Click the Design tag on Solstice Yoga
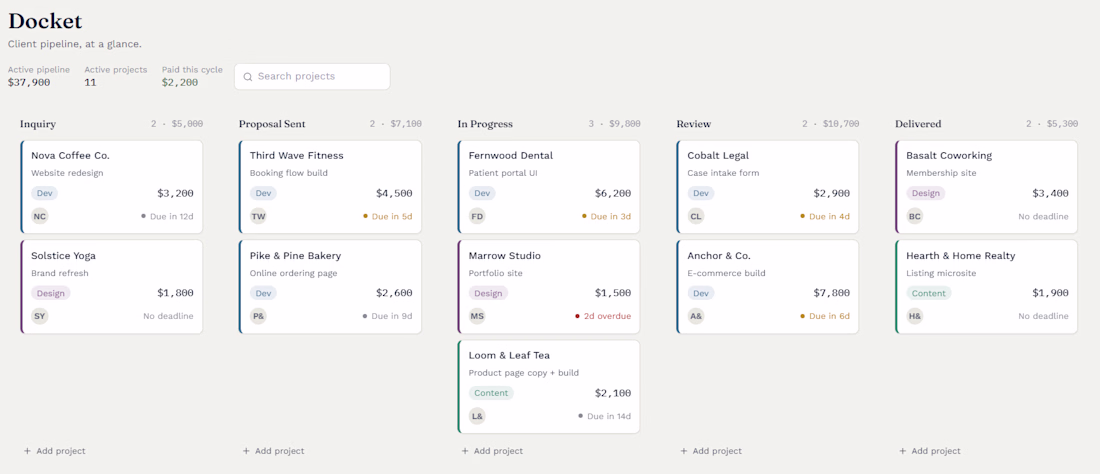Viewport: 1100px width, 474px height. (51, 293)
